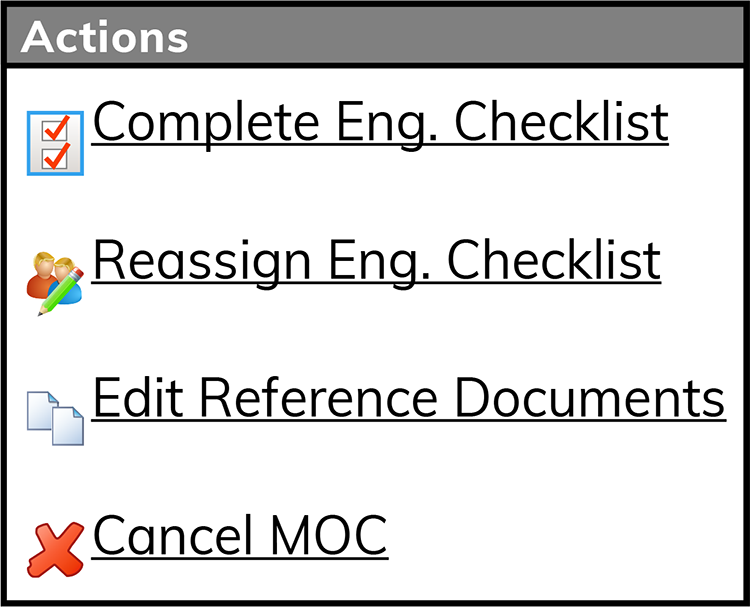Viewport: 750px width, 607px height.
Task: Choose the first action in Actions list
Action: (380, 123)
